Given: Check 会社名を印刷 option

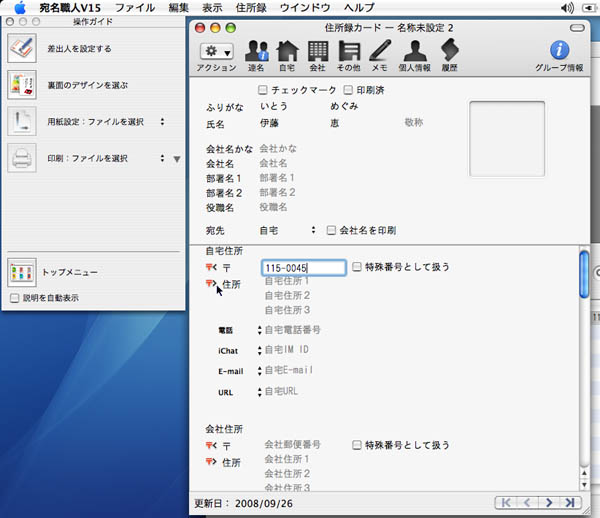Looking at the screenshot, I should (332, 230).
